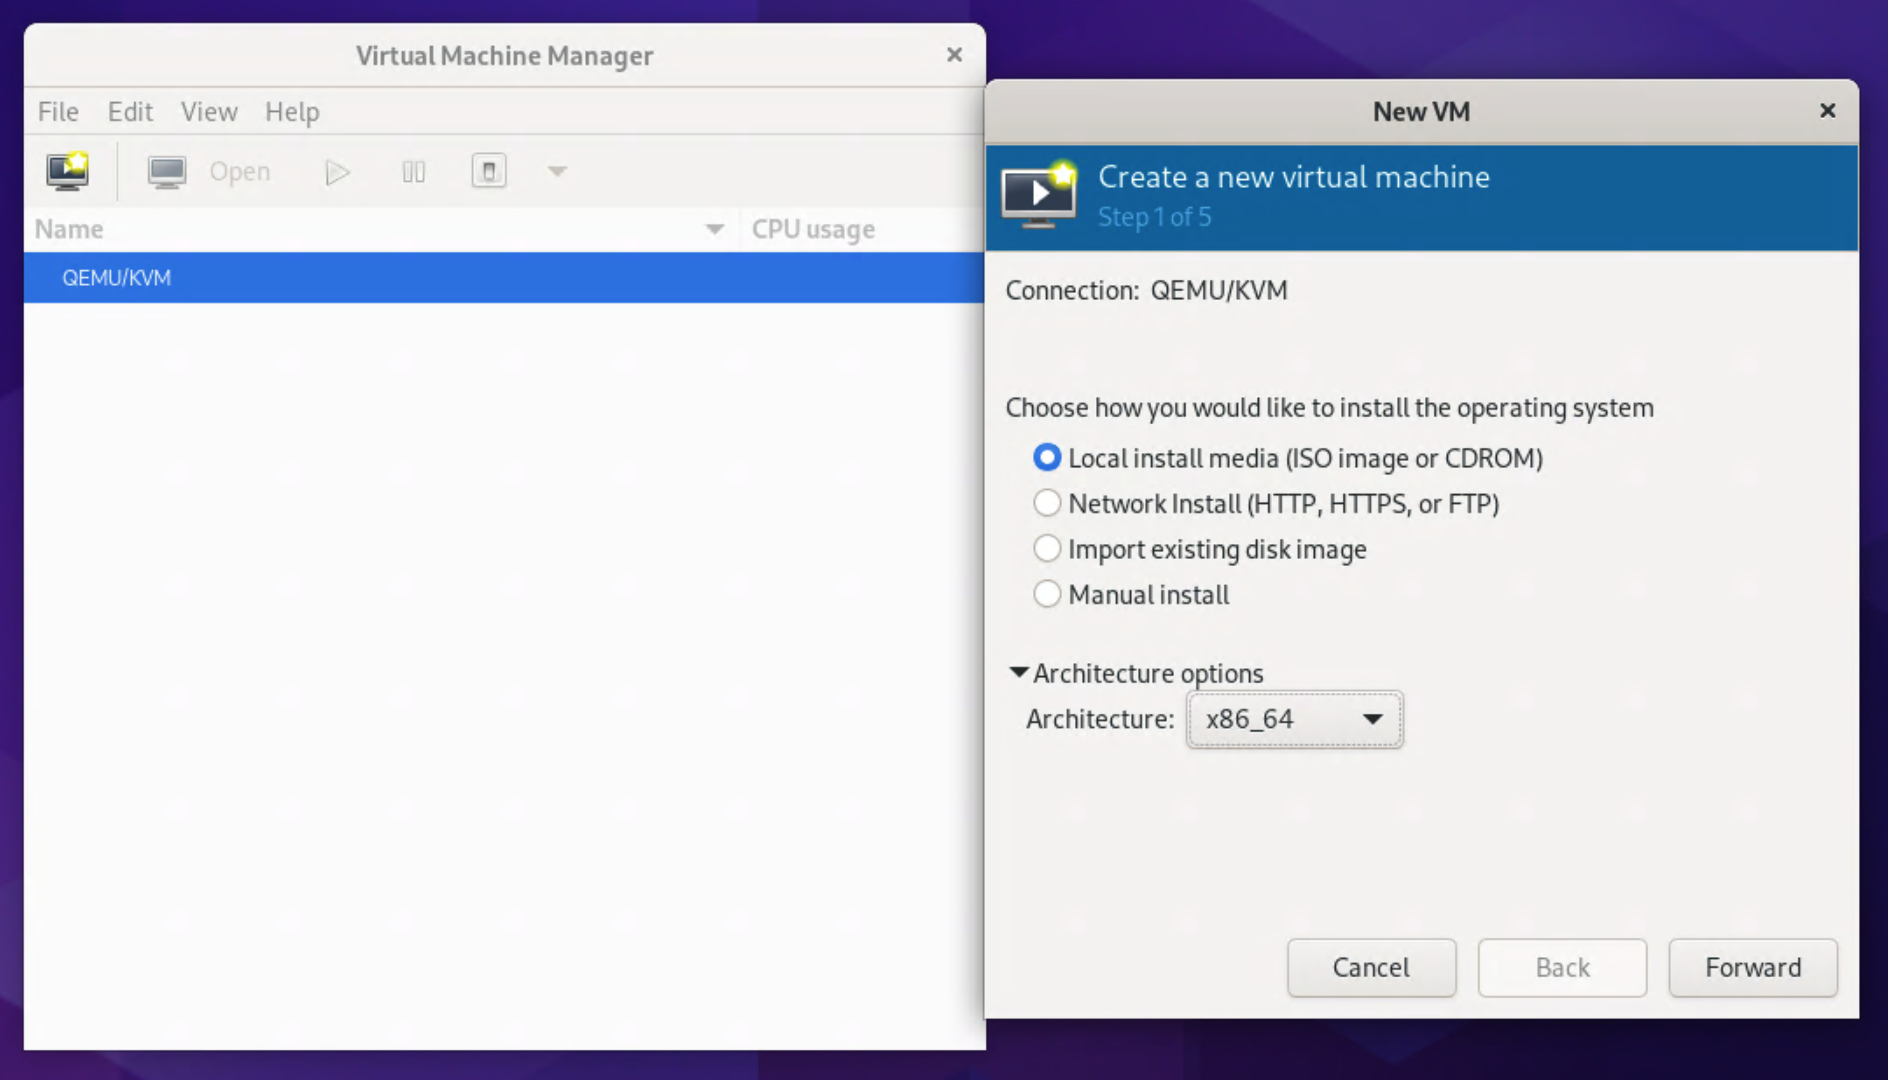This screenshot has height=1080, width=1888.
Task: Open the View menu
Action: coord(209,111)
